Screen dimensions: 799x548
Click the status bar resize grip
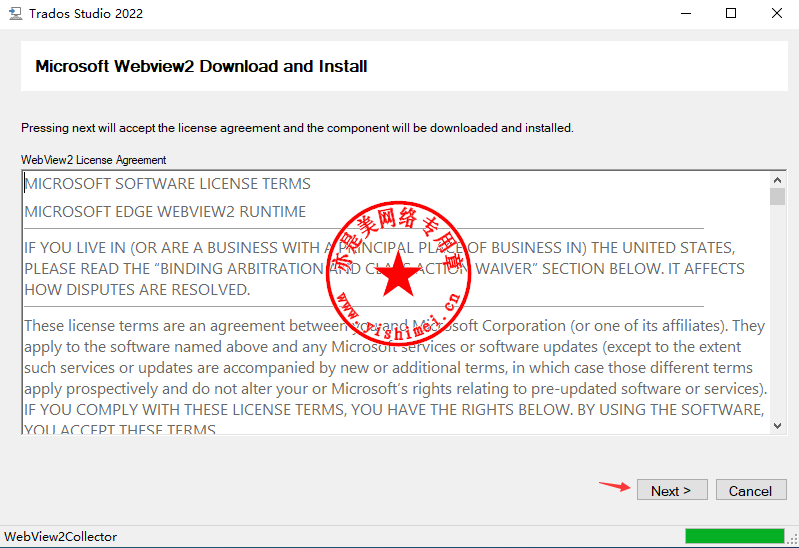pyautogui.click(x=792, y=539)
